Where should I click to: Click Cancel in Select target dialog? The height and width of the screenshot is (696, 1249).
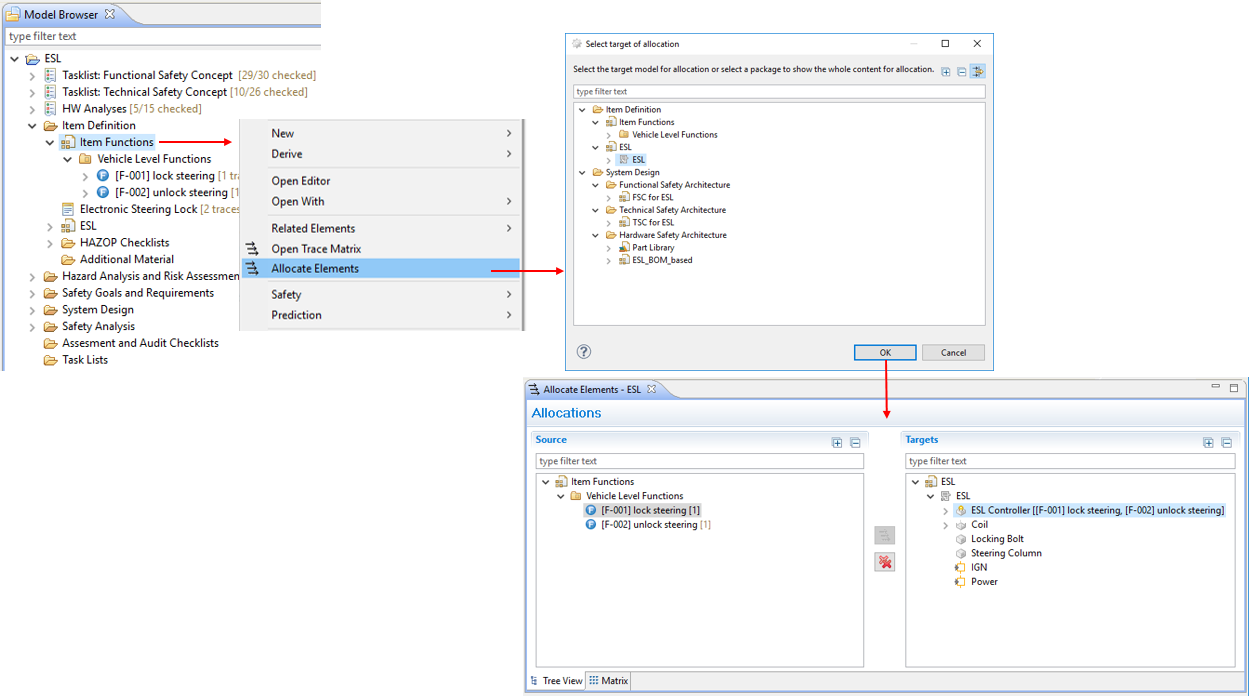coord(953,352)
